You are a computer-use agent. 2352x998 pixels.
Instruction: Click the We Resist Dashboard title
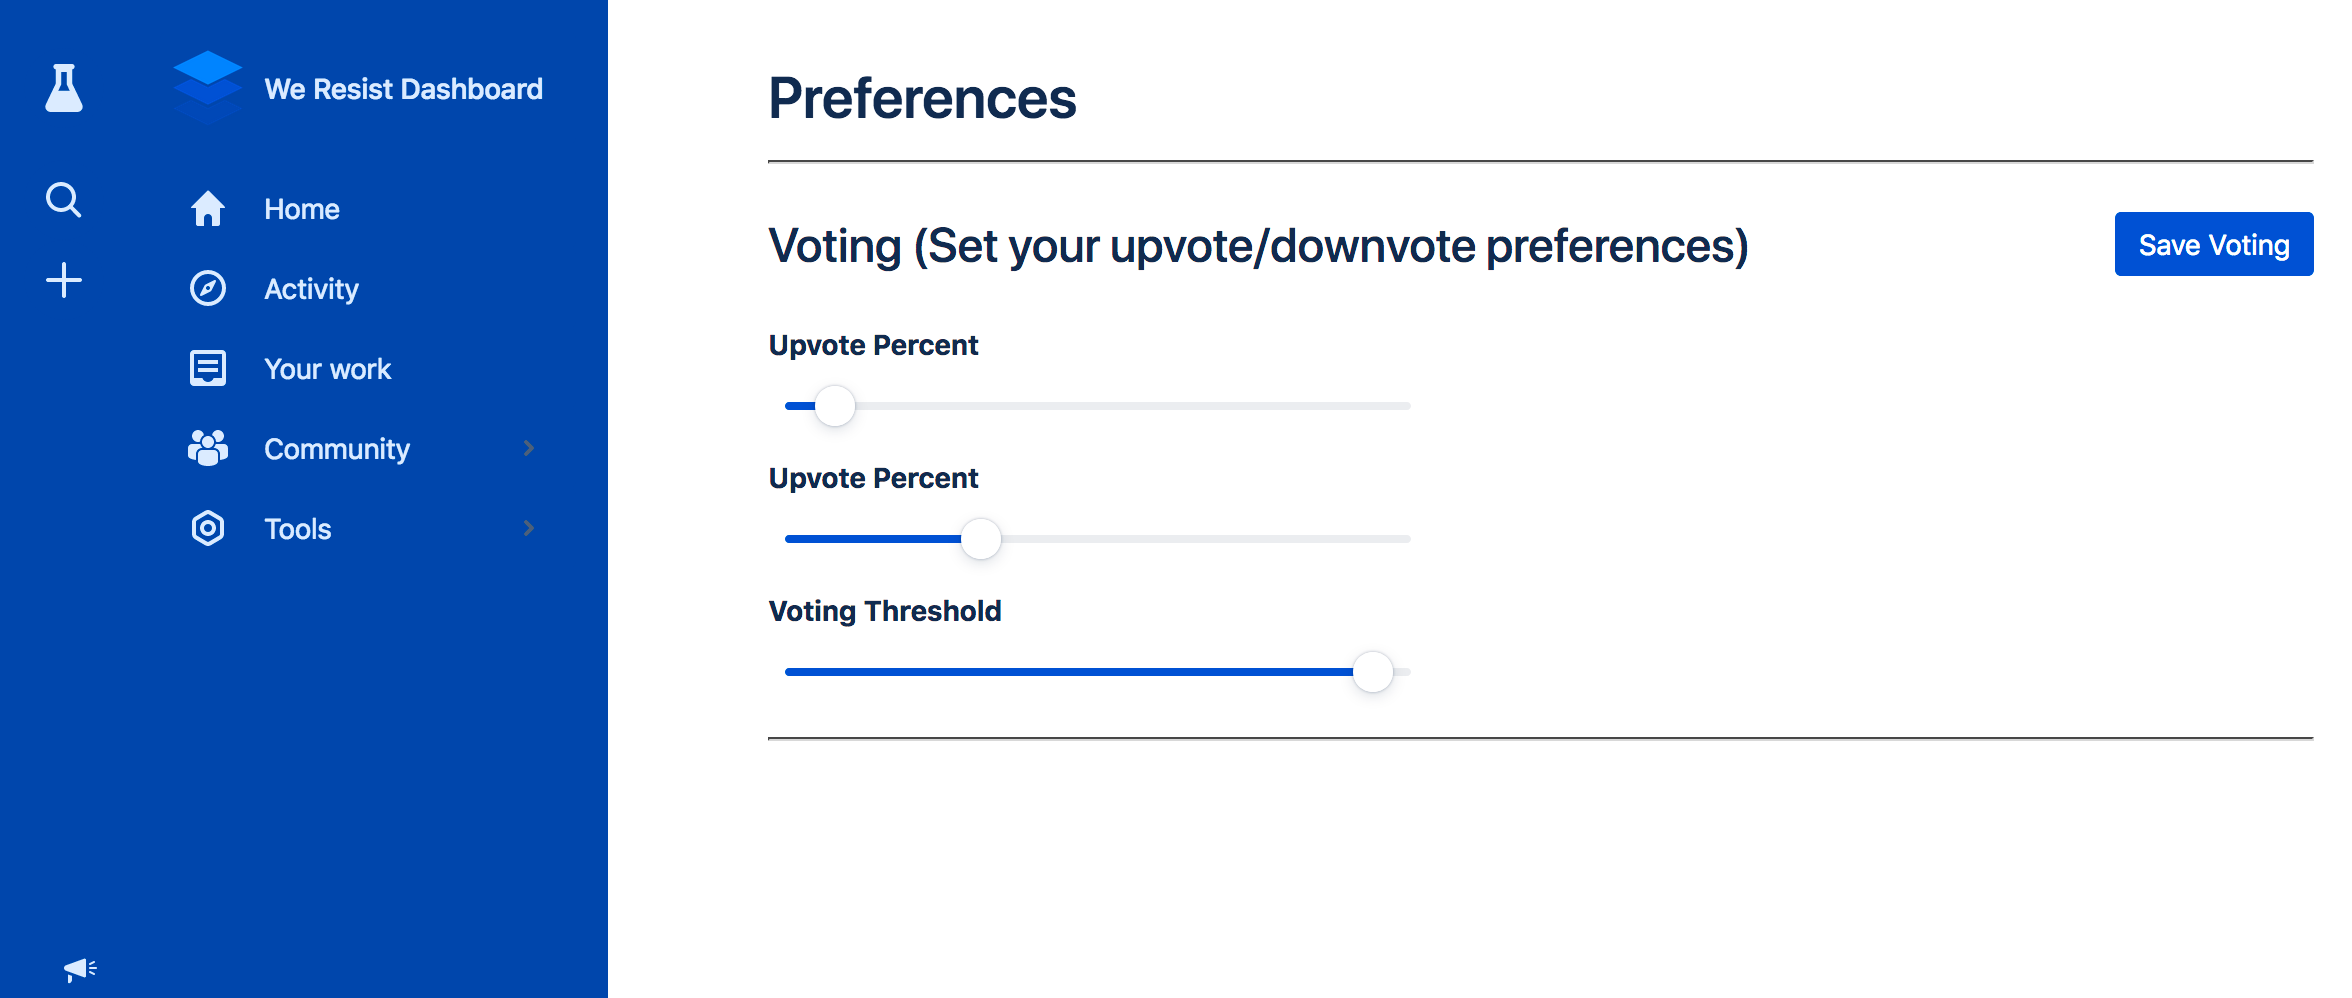pos(403,89)
